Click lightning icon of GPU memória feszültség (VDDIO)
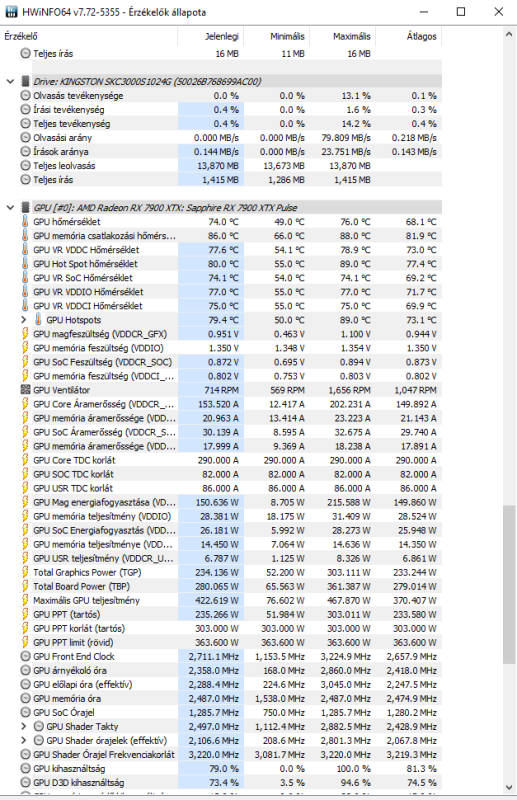Image resolution: width=517 pixels, height=800 pixels. click(25, 348)
